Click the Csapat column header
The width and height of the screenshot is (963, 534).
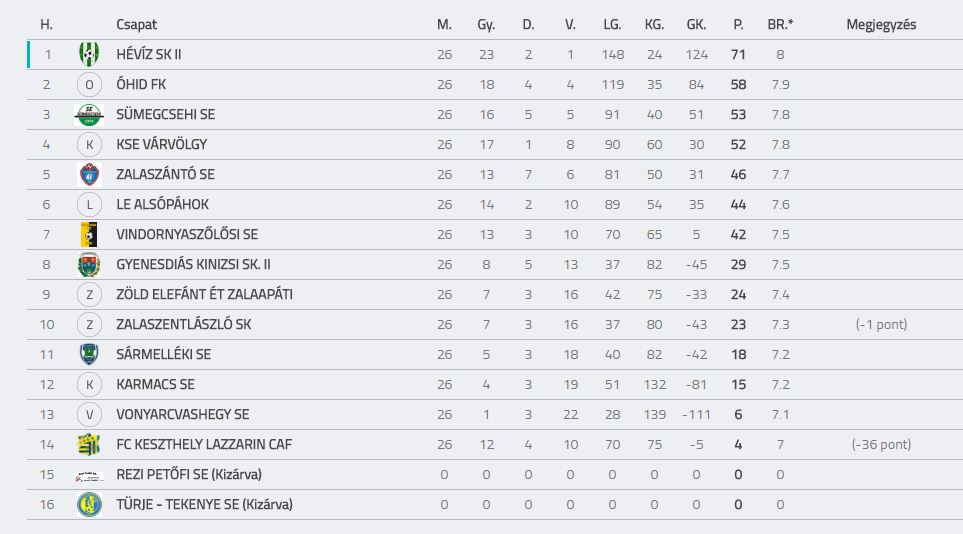pos(136,25)
